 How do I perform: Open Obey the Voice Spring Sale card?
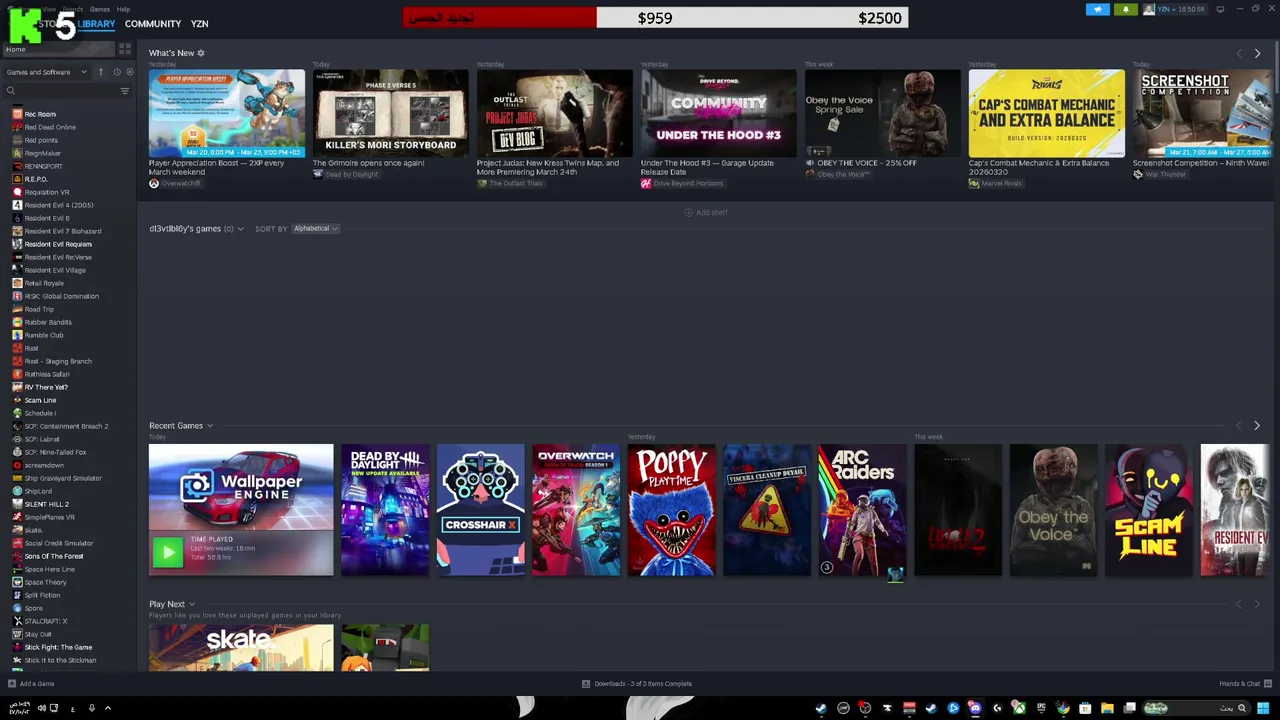pos(883,113)
